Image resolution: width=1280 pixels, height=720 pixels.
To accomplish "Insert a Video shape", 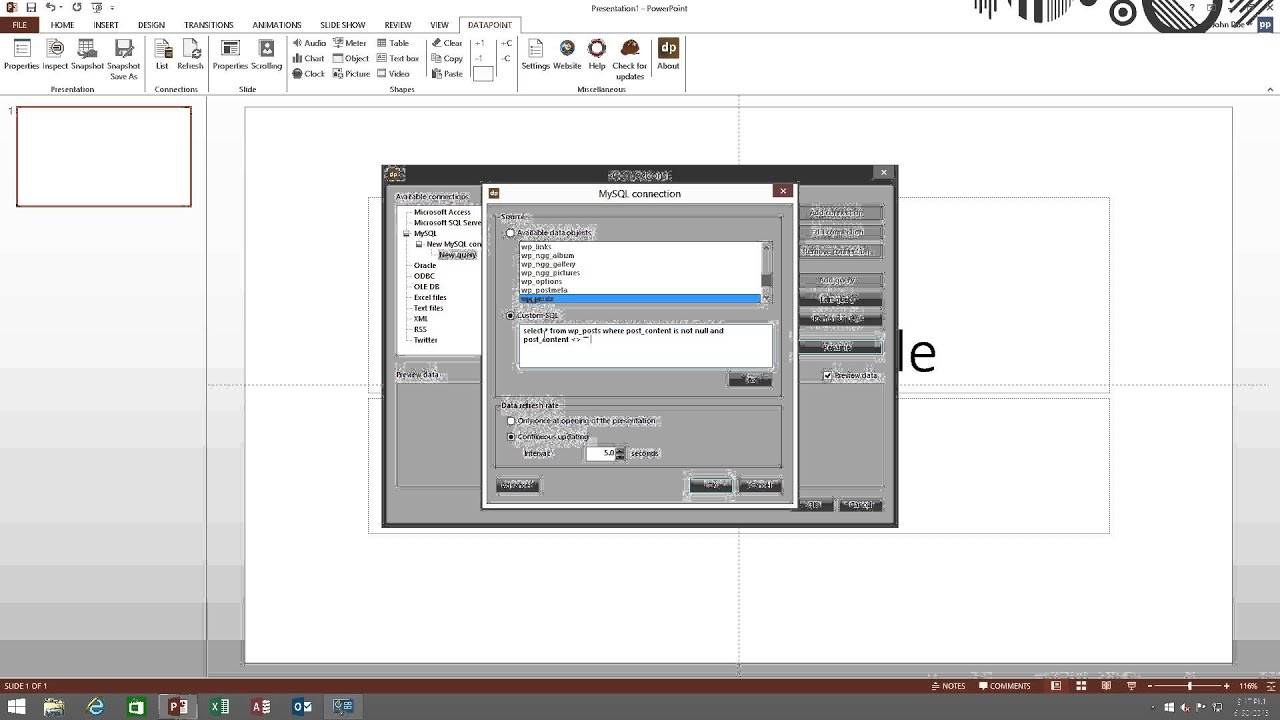I will 393,74.
